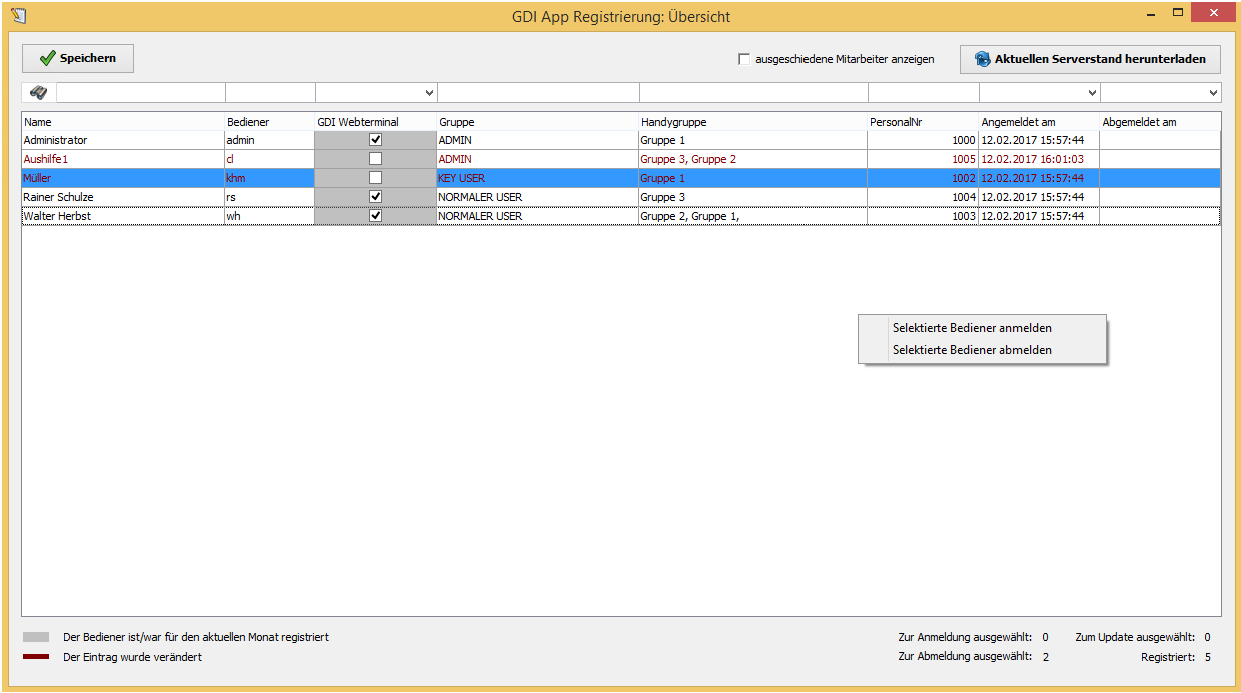1241x693 pixels.
Task: Click the green checkmark on Speichern
Action: [46, 59]
